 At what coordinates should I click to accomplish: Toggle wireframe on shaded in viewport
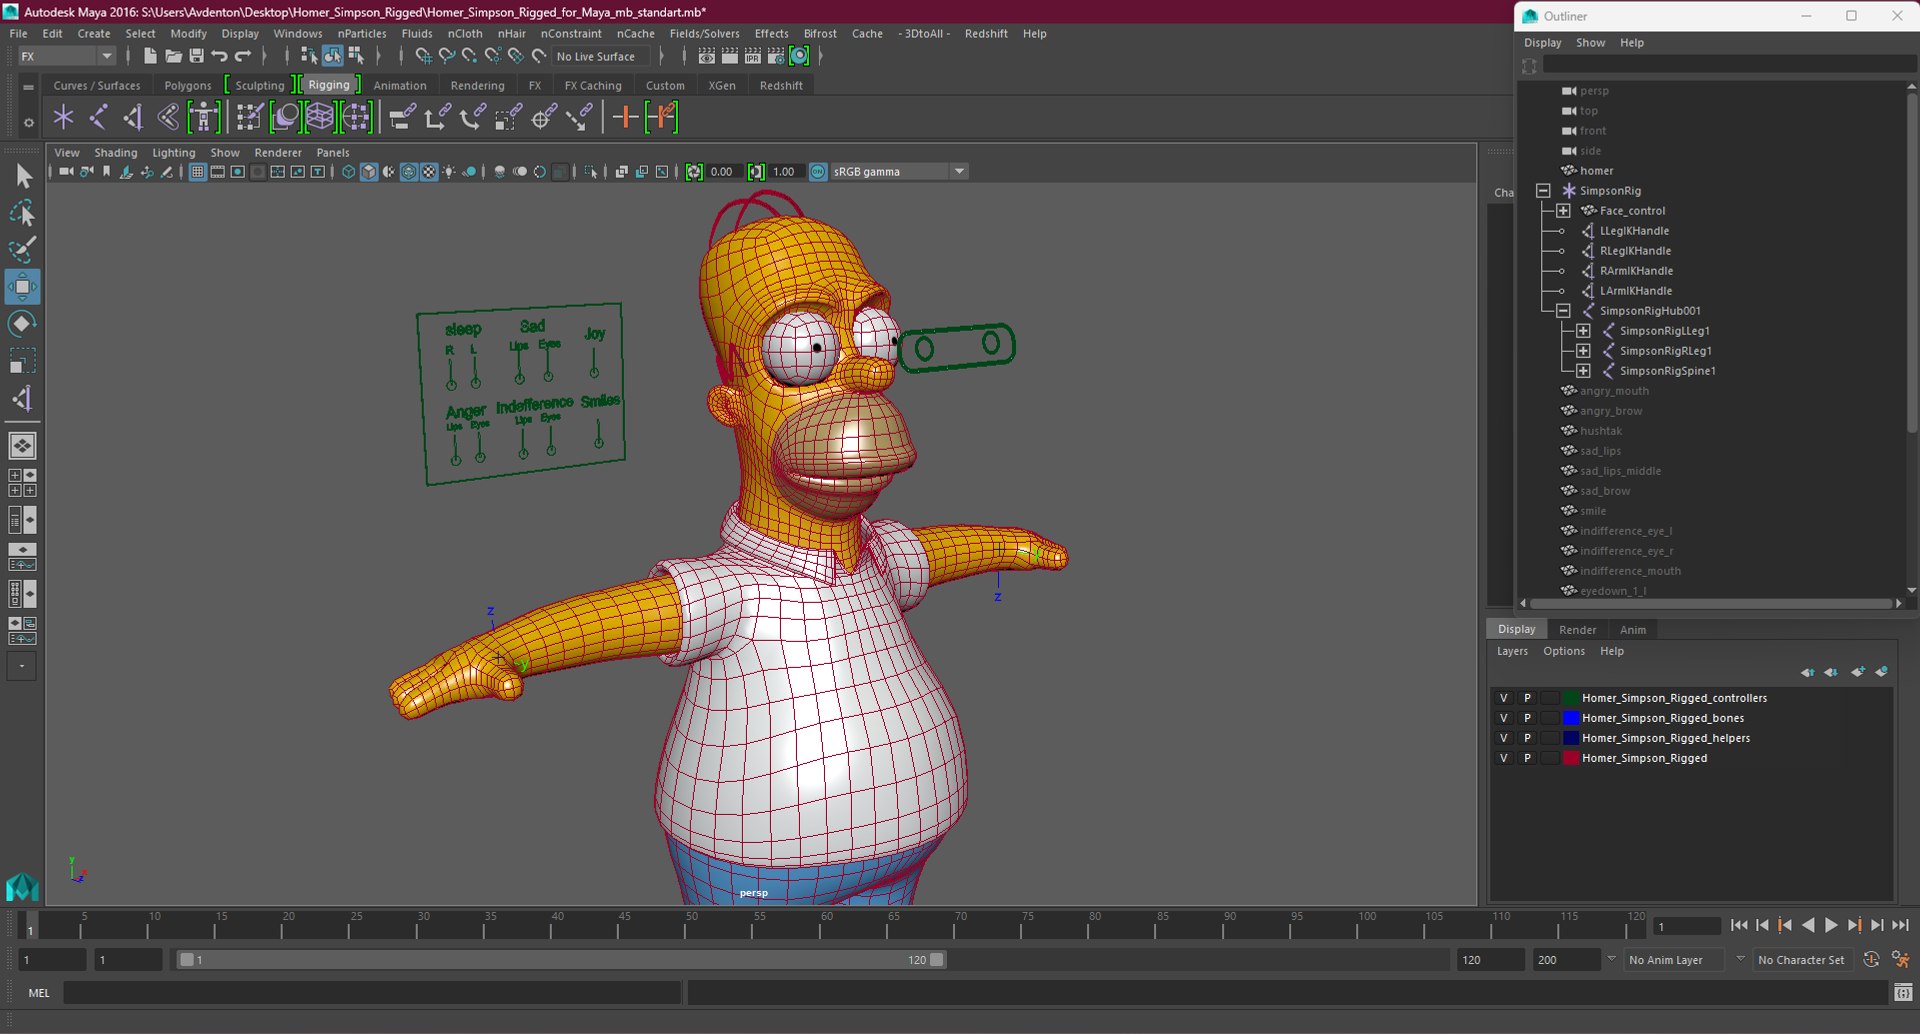(409, 172)
